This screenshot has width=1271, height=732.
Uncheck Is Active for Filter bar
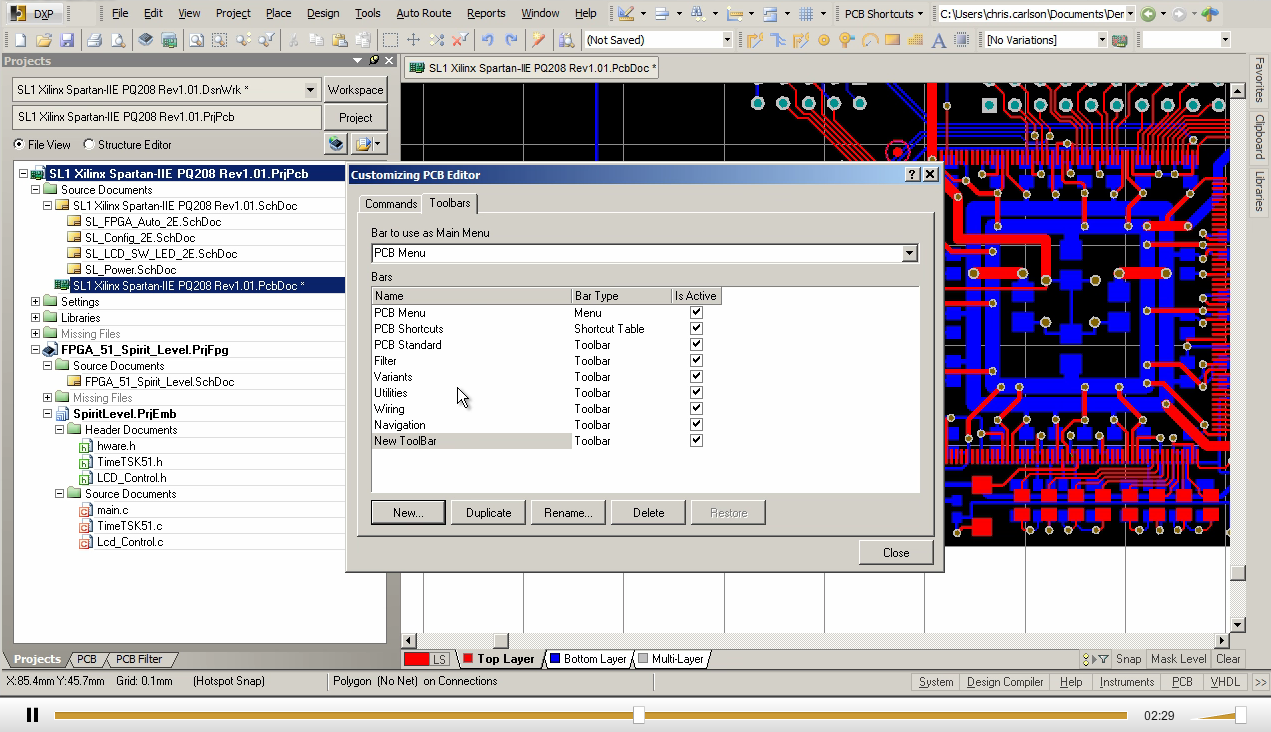[697, 360]
